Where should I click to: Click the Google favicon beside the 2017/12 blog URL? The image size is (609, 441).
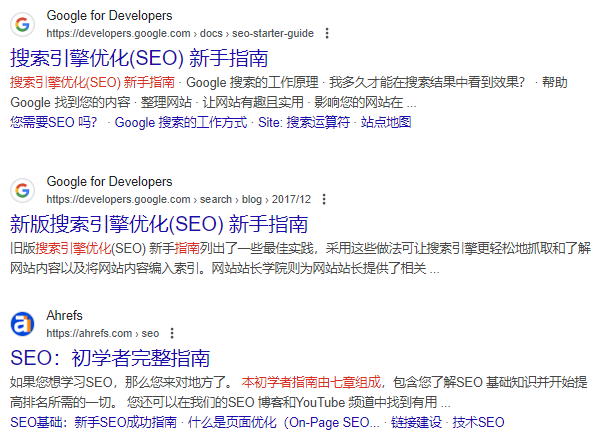pos(23,190)
